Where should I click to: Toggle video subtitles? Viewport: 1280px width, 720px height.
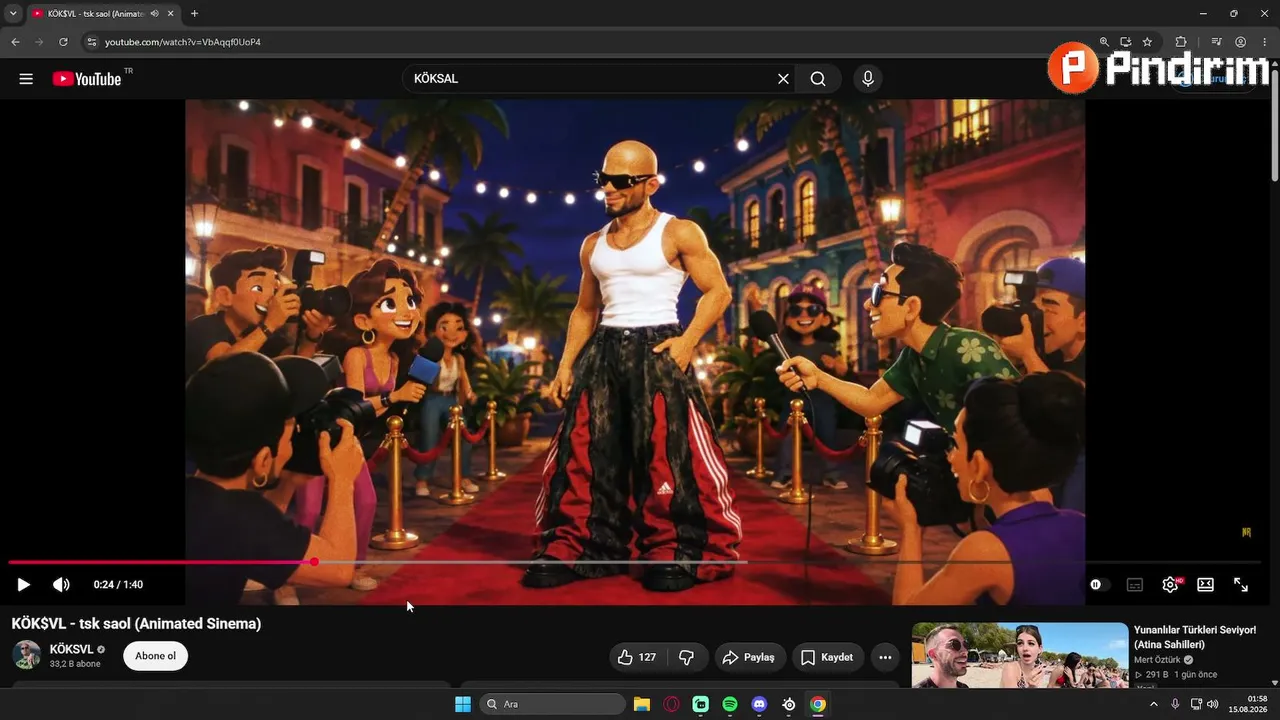click(x=1135, y=585)
